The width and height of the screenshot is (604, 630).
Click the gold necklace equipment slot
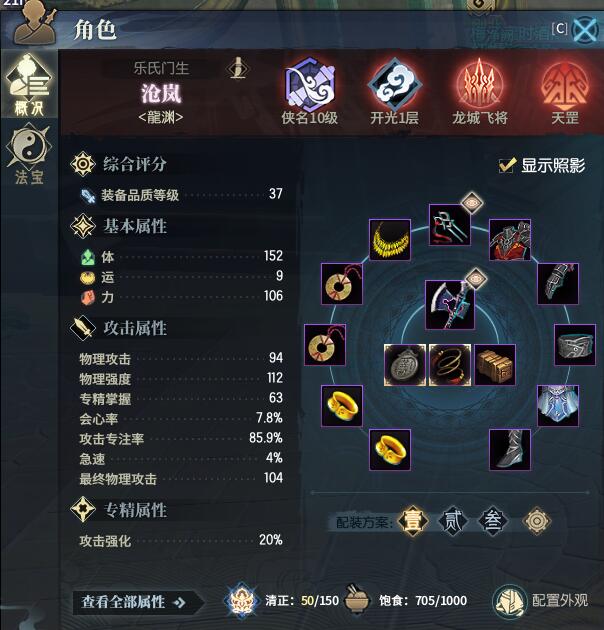tap(390, 239)
